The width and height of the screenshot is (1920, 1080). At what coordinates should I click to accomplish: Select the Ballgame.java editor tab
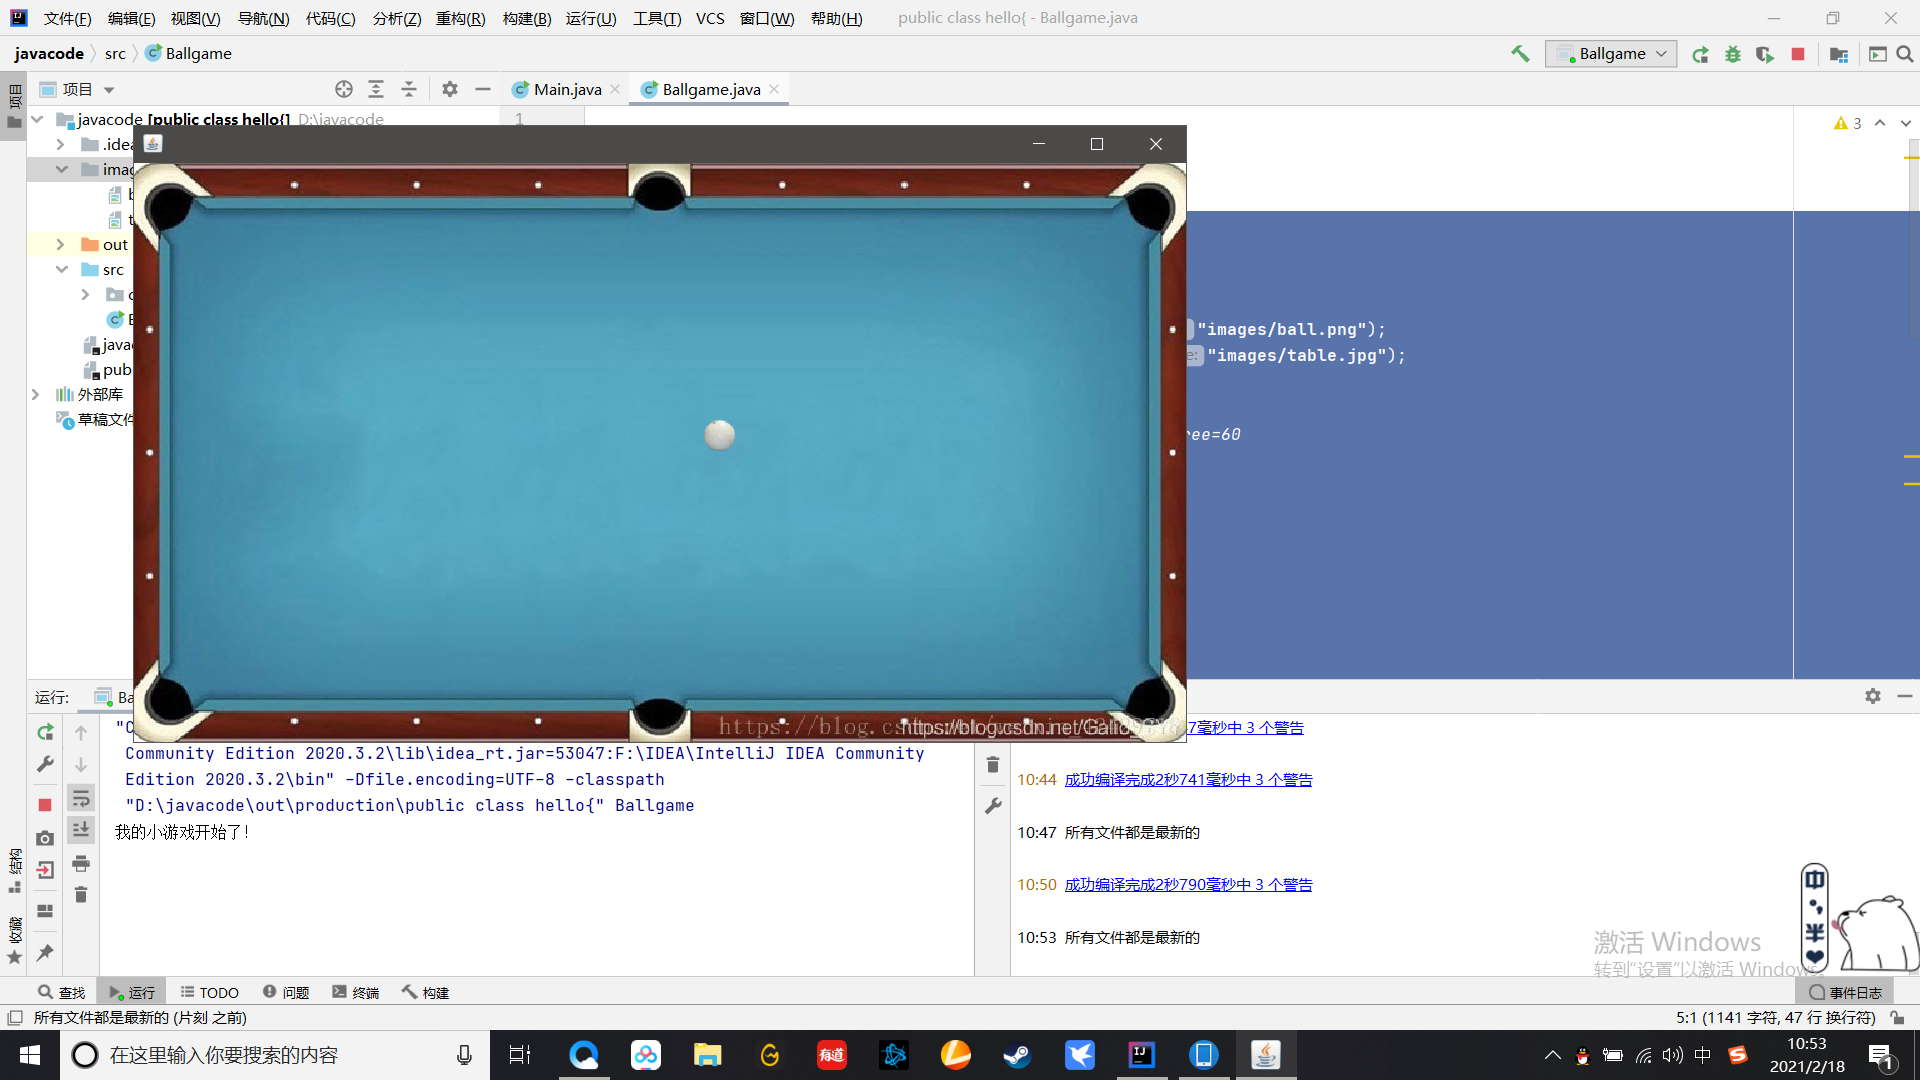(711, 89)
